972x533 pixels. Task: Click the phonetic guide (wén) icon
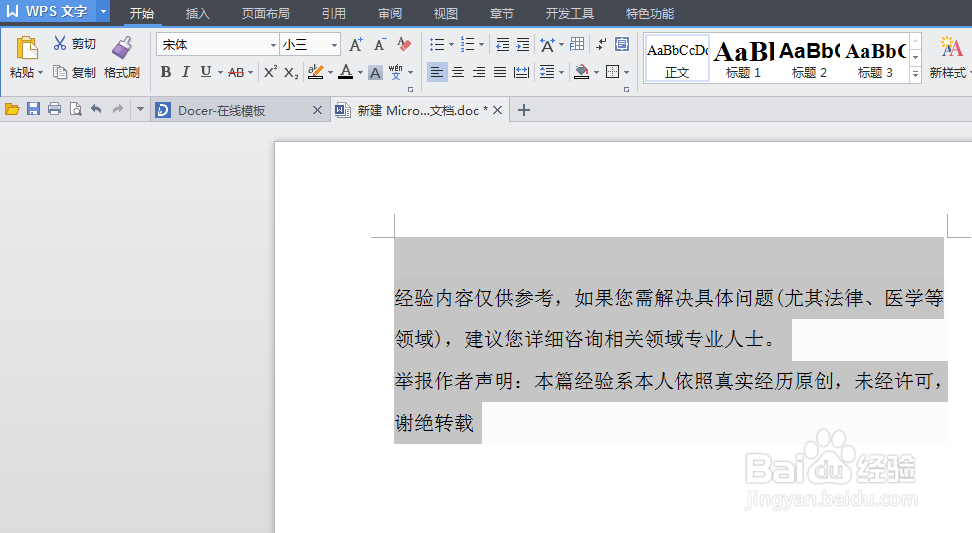click(x=395, y=72)
